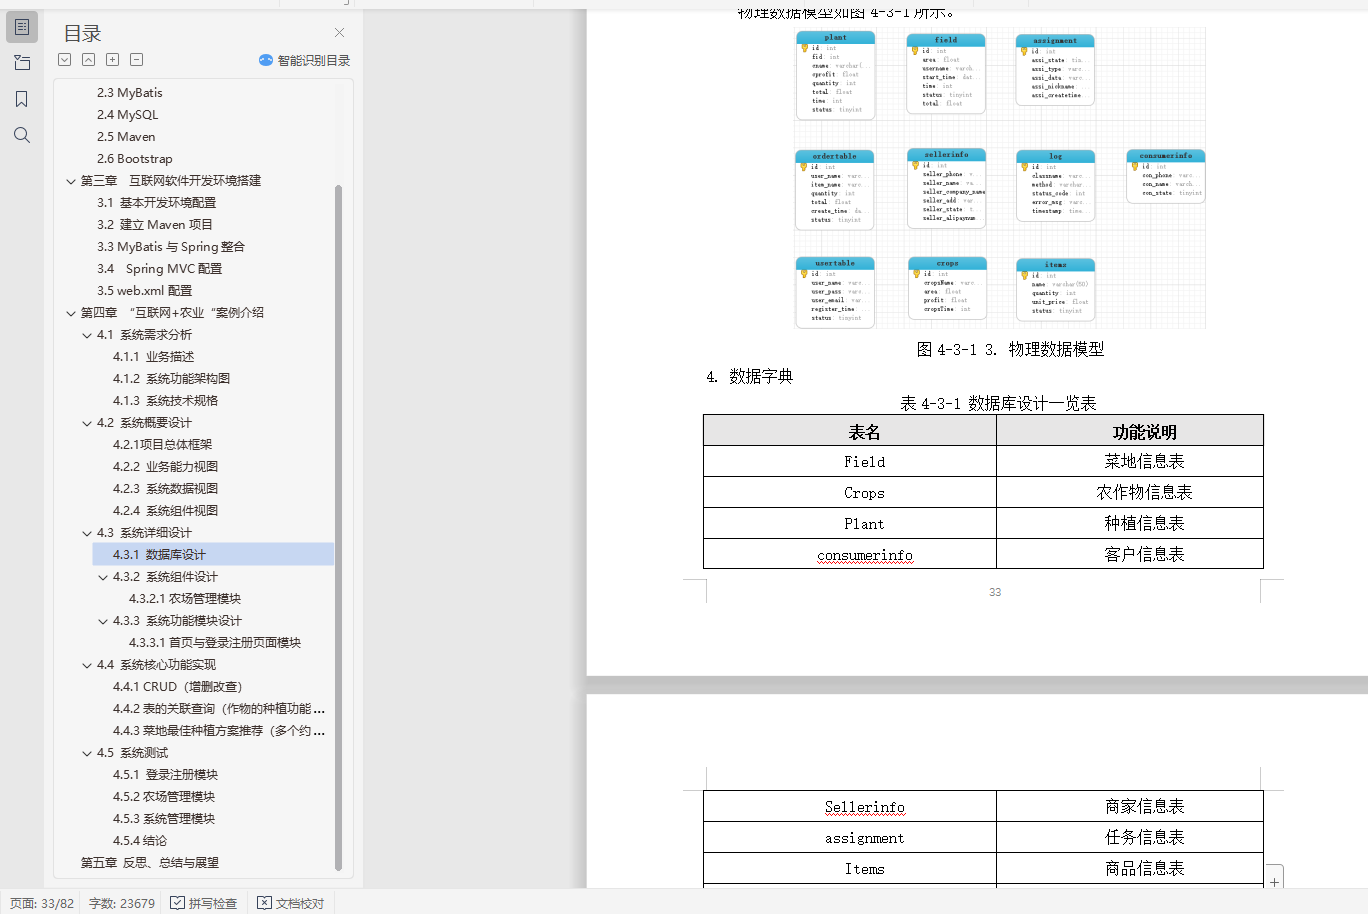This screenshot has height=914, width=1368.
Task: Jump to 4.5.1 登录注册模块
Action: [165, 775]
